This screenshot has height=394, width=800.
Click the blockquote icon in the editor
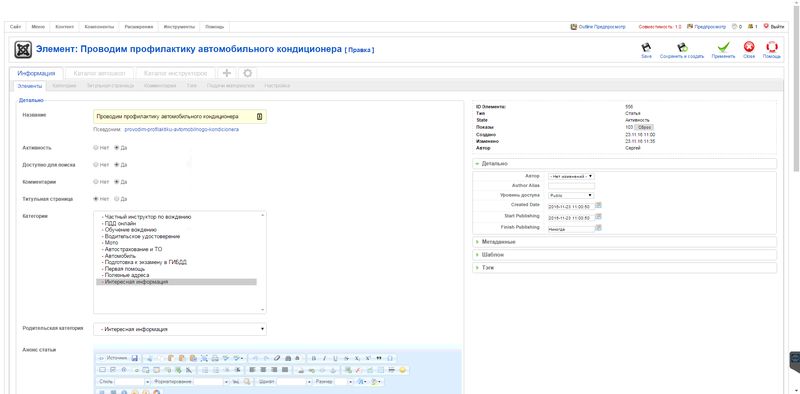tap(379, 358)
